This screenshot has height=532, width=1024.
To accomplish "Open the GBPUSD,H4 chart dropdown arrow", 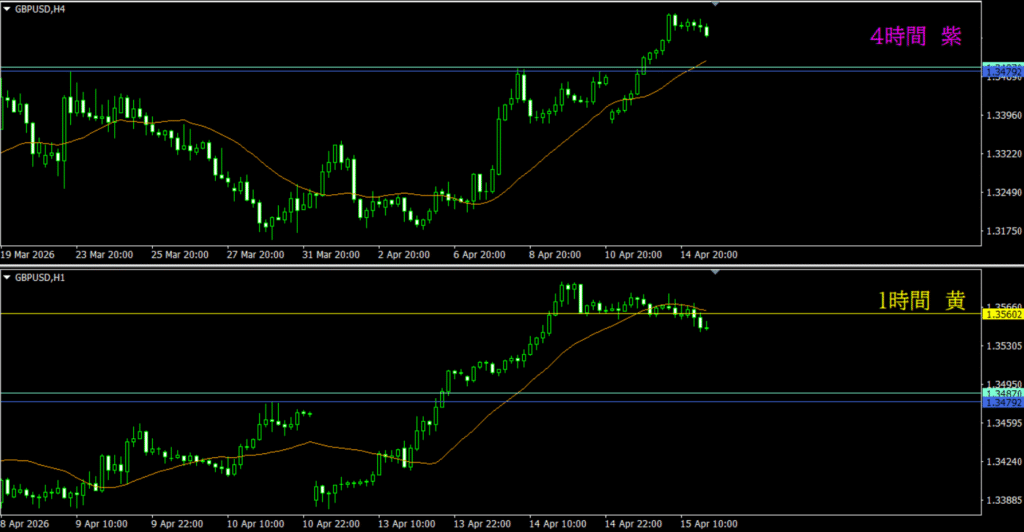I will (7, 8).
